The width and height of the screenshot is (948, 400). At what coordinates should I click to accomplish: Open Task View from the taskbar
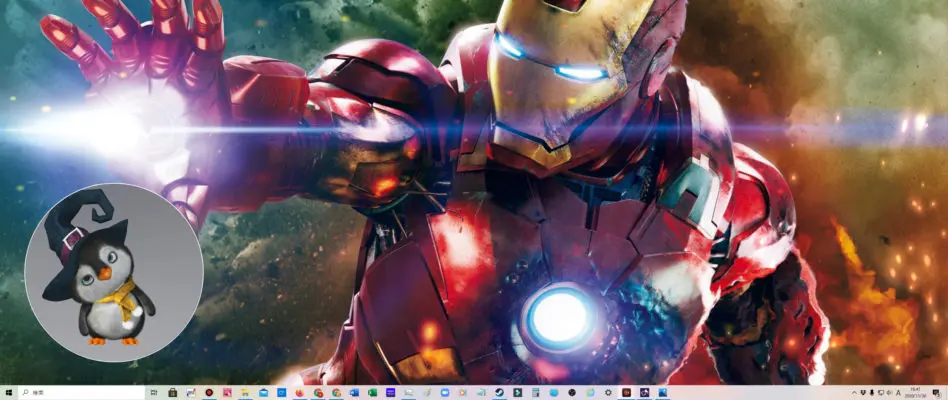154,393
